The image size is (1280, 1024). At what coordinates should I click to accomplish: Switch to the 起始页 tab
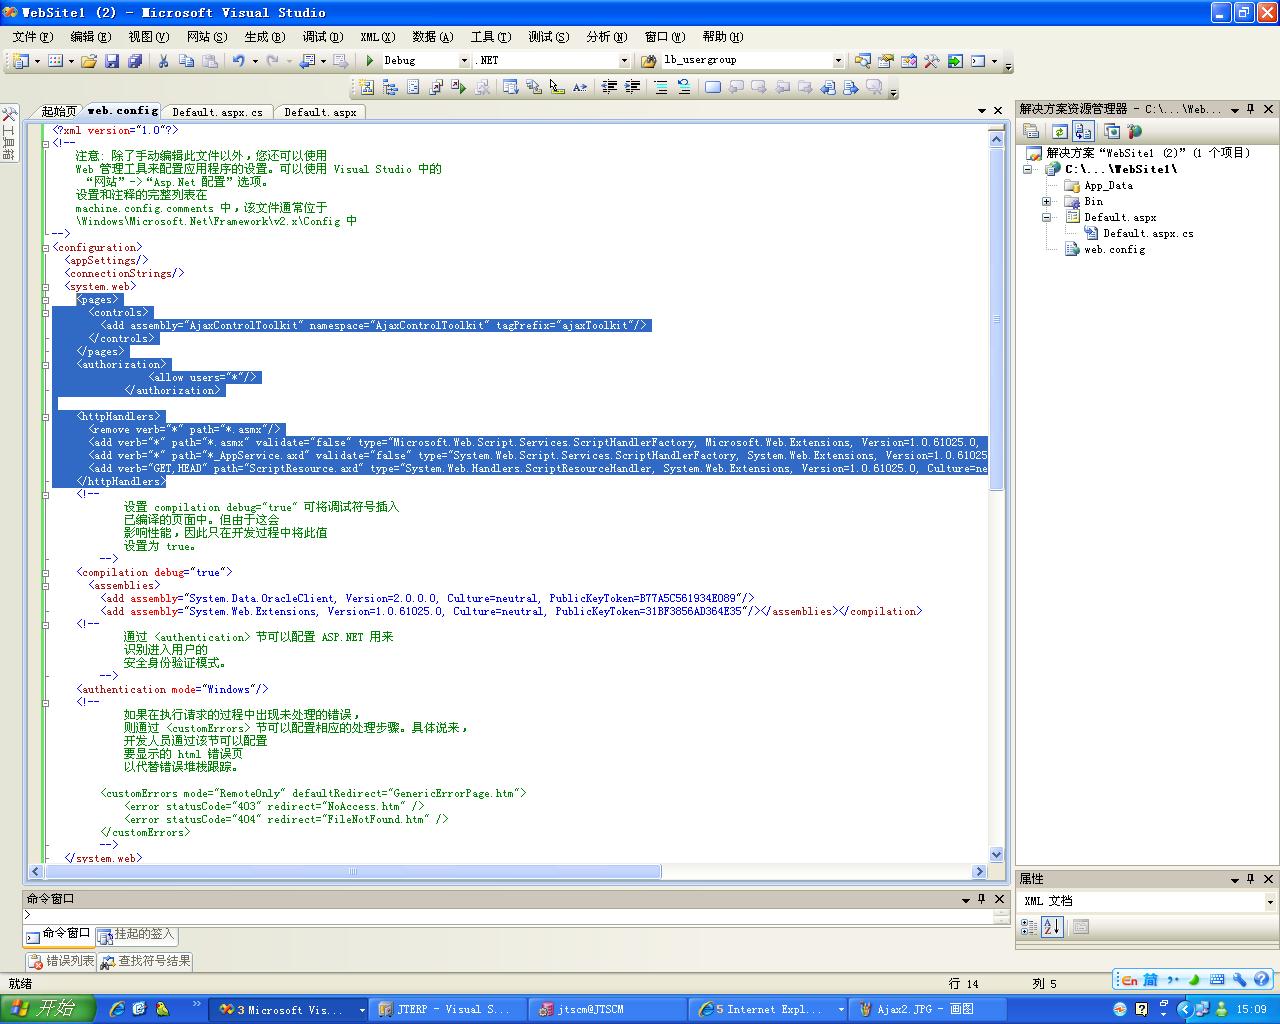click(58, 112)
